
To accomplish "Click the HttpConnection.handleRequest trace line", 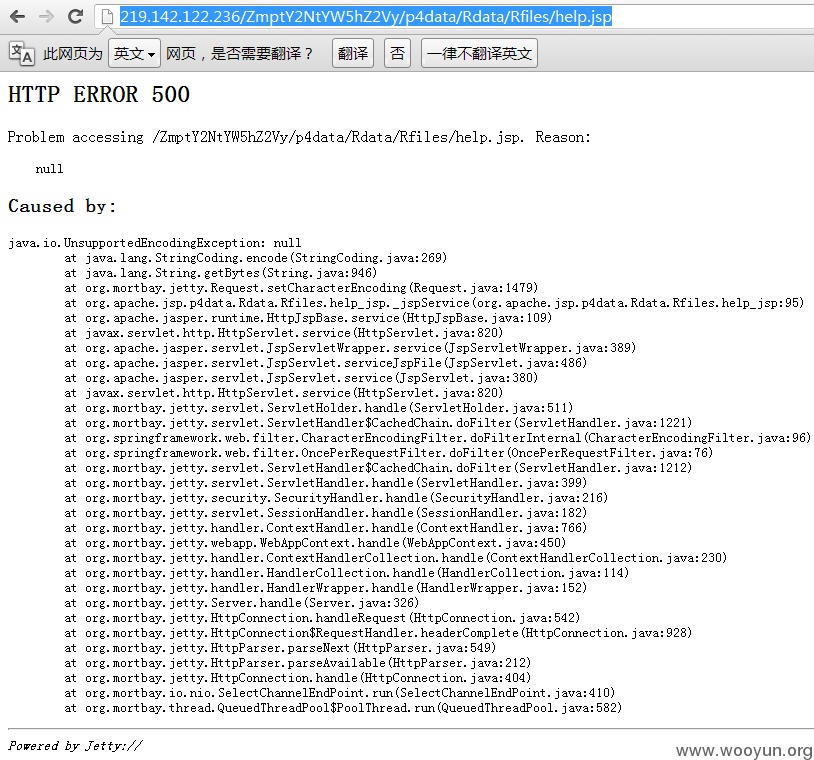I will [322, 619].
